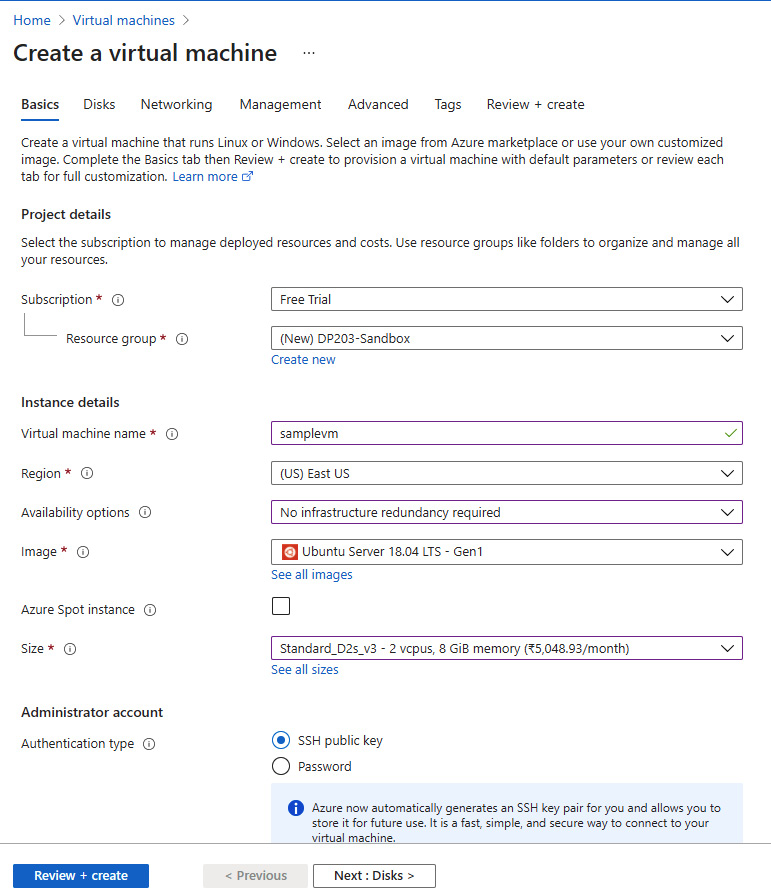The image size is (771, 896).
Task: Open the Tags tab
Action: pos(448,105)
